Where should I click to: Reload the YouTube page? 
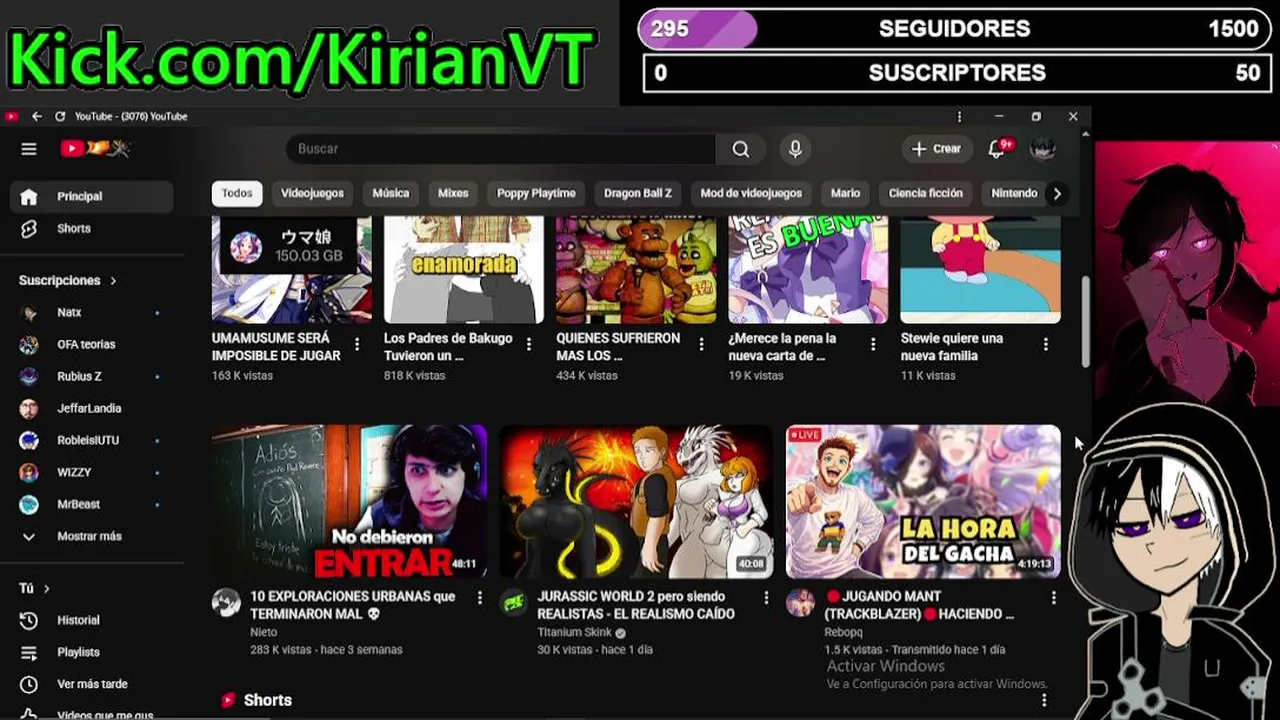(x=60, y=117)
